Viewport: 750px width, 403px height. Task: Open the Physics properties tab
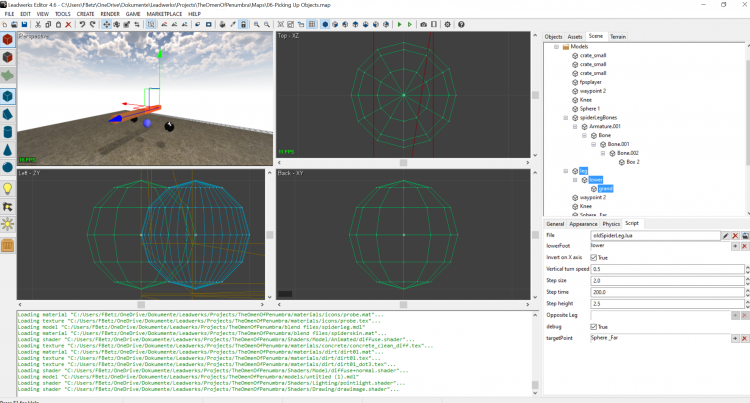(x=610, y=223)
